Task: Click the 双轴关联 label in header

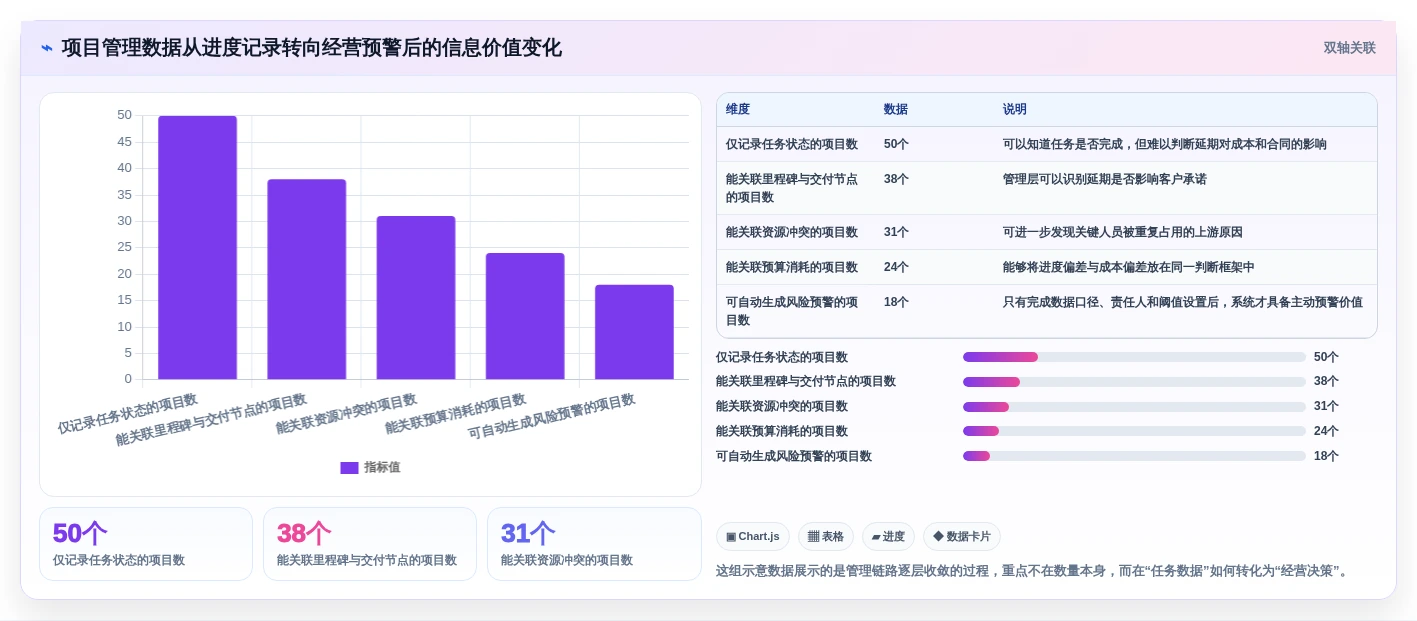Action: (1349, 48)
